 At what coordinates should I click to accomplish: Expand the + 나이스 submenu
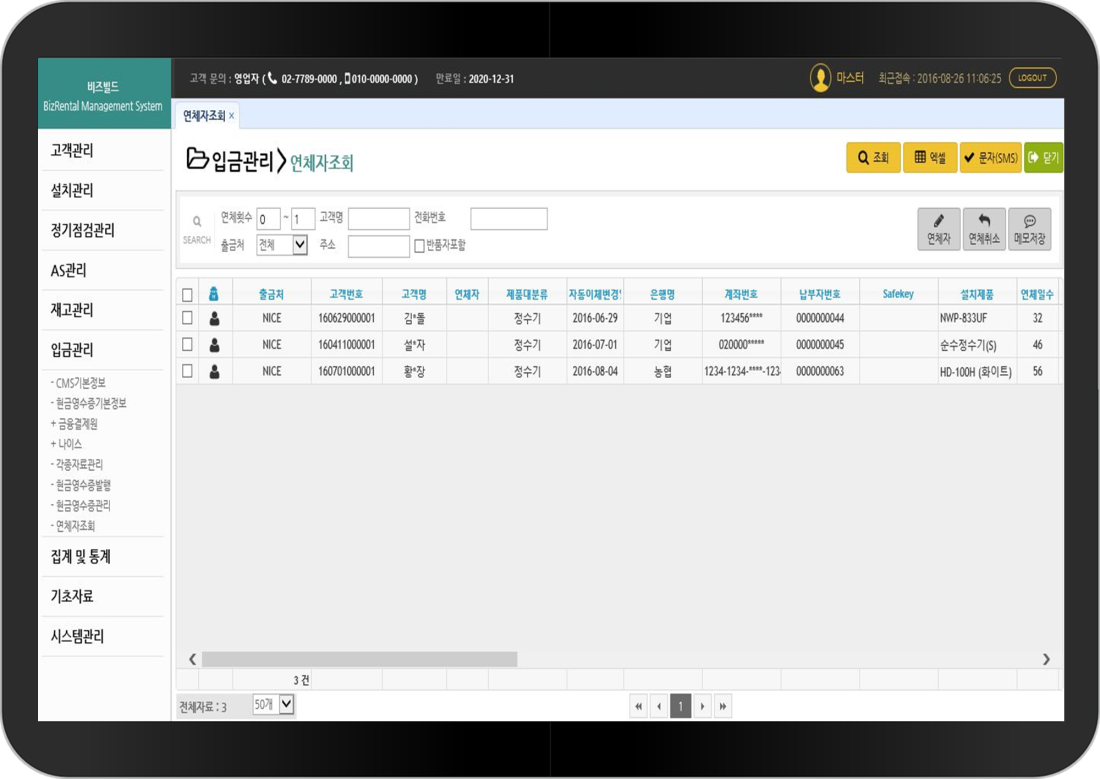67,444
